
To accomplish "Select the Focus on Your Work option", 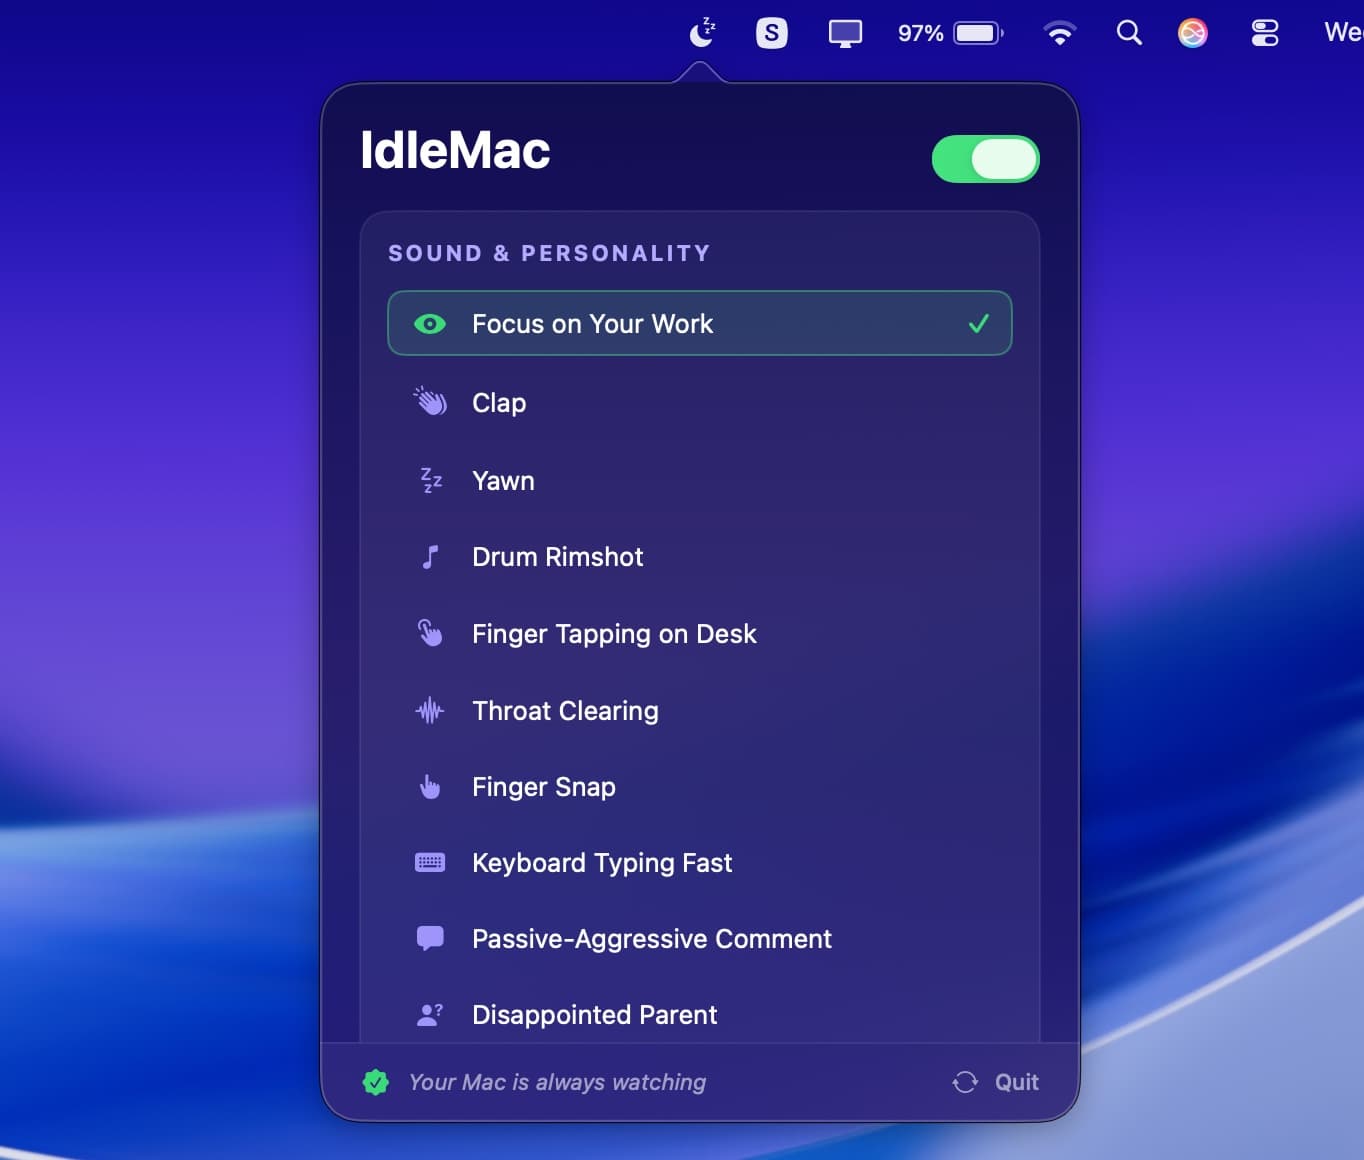I will coord(700,323).
